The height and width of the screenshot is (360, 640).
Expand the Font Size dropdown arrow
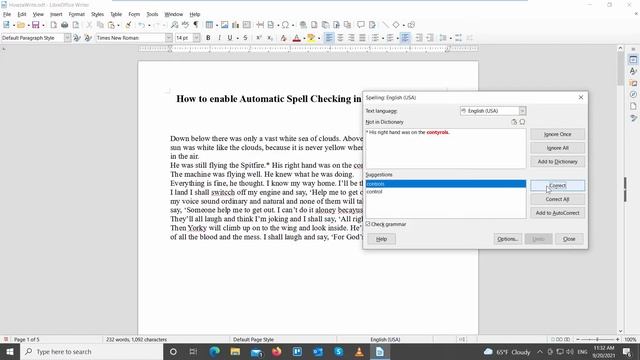[196, 38]
